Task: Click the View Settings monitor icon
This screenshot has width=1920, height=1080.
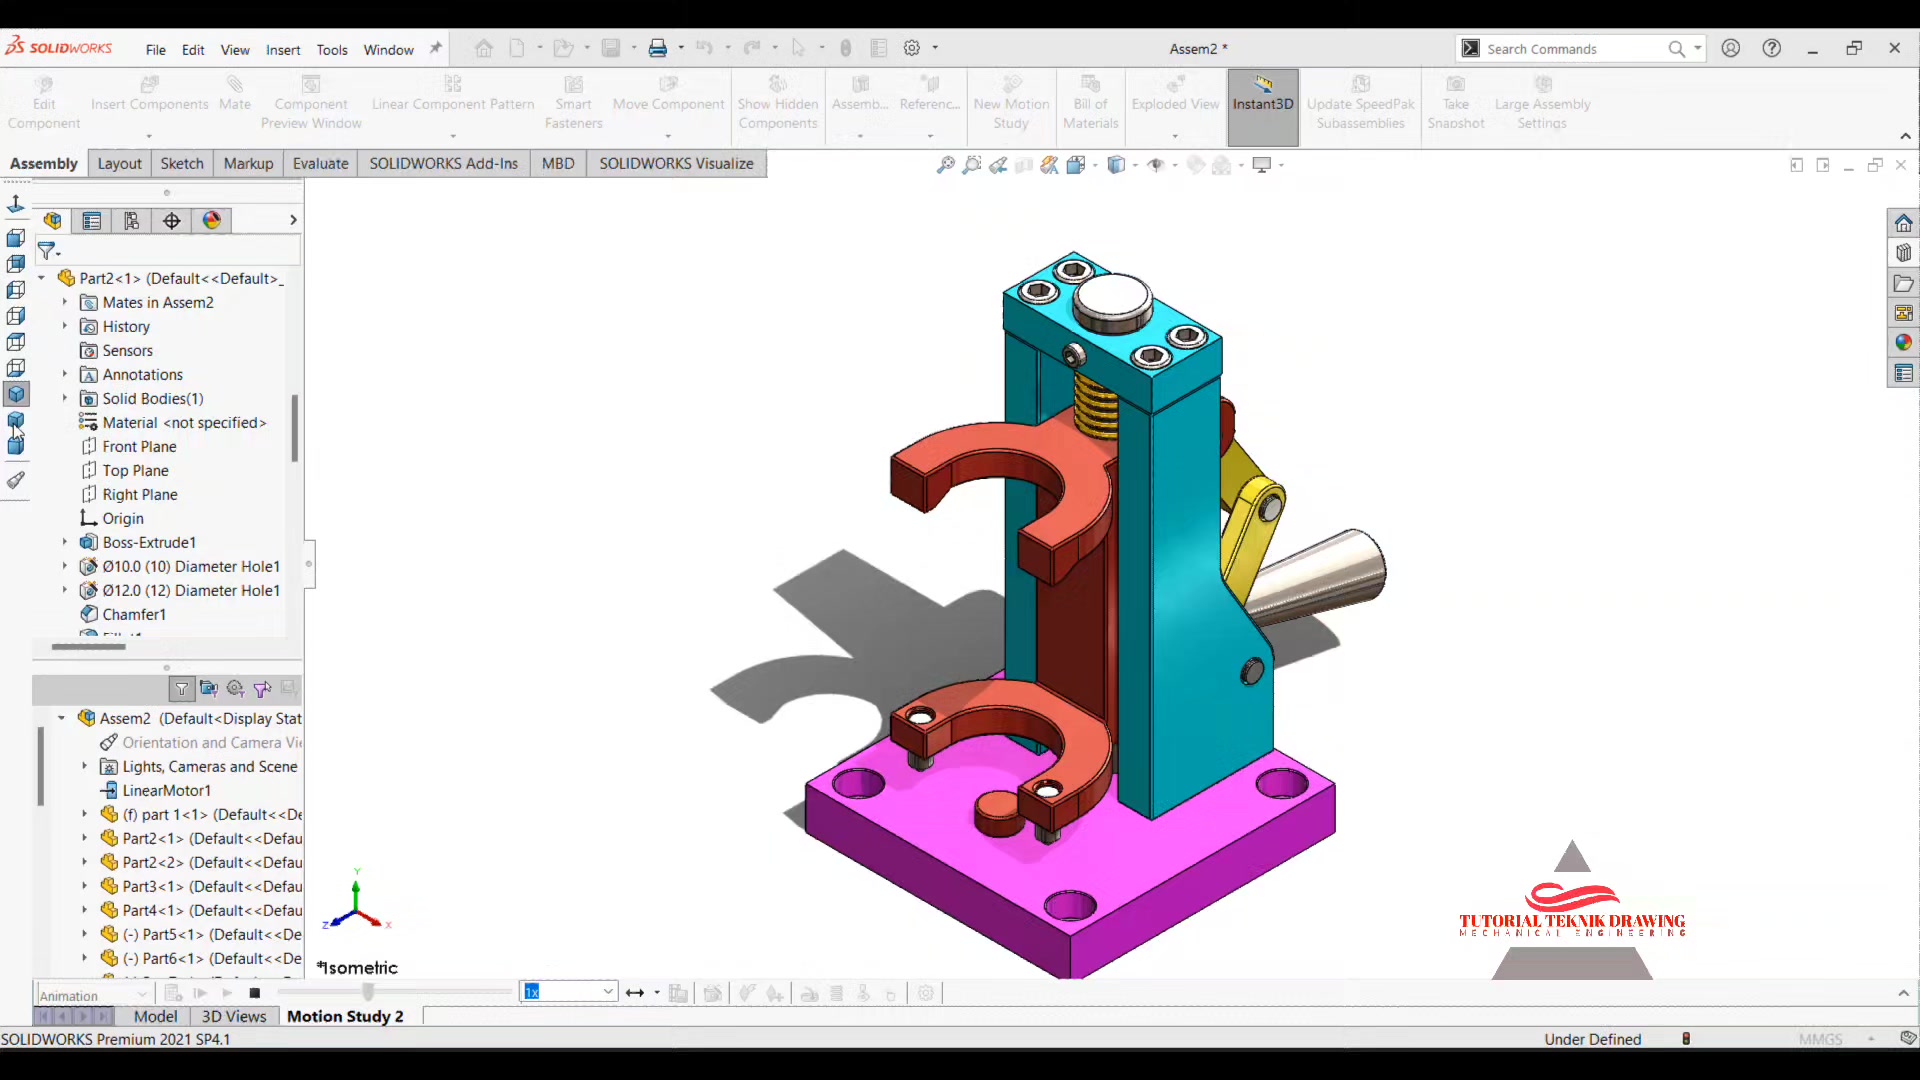Action: 1262,165
